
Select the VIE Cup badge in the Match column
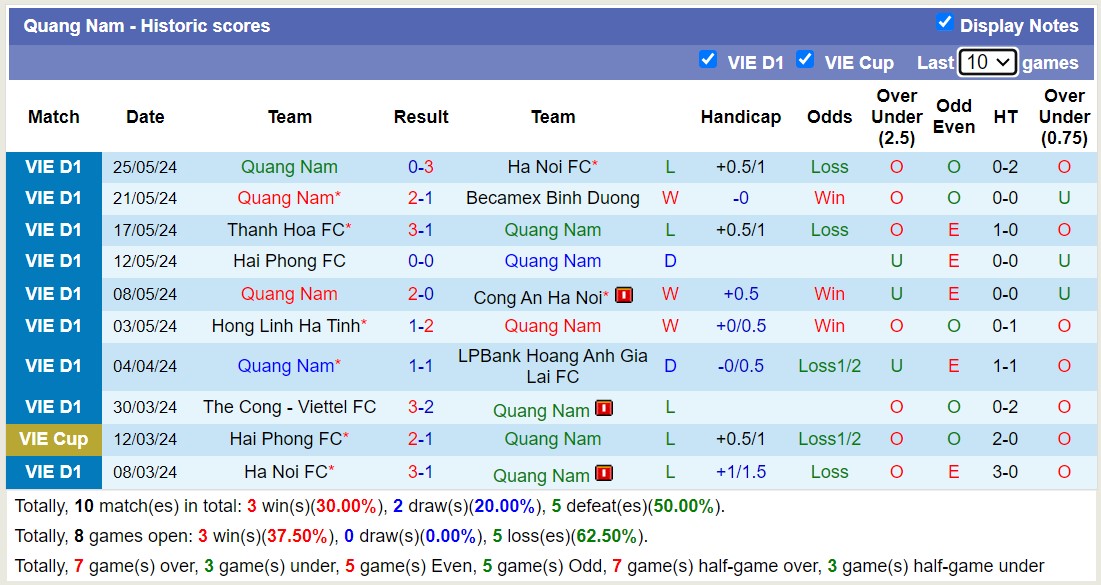[53, 440]
